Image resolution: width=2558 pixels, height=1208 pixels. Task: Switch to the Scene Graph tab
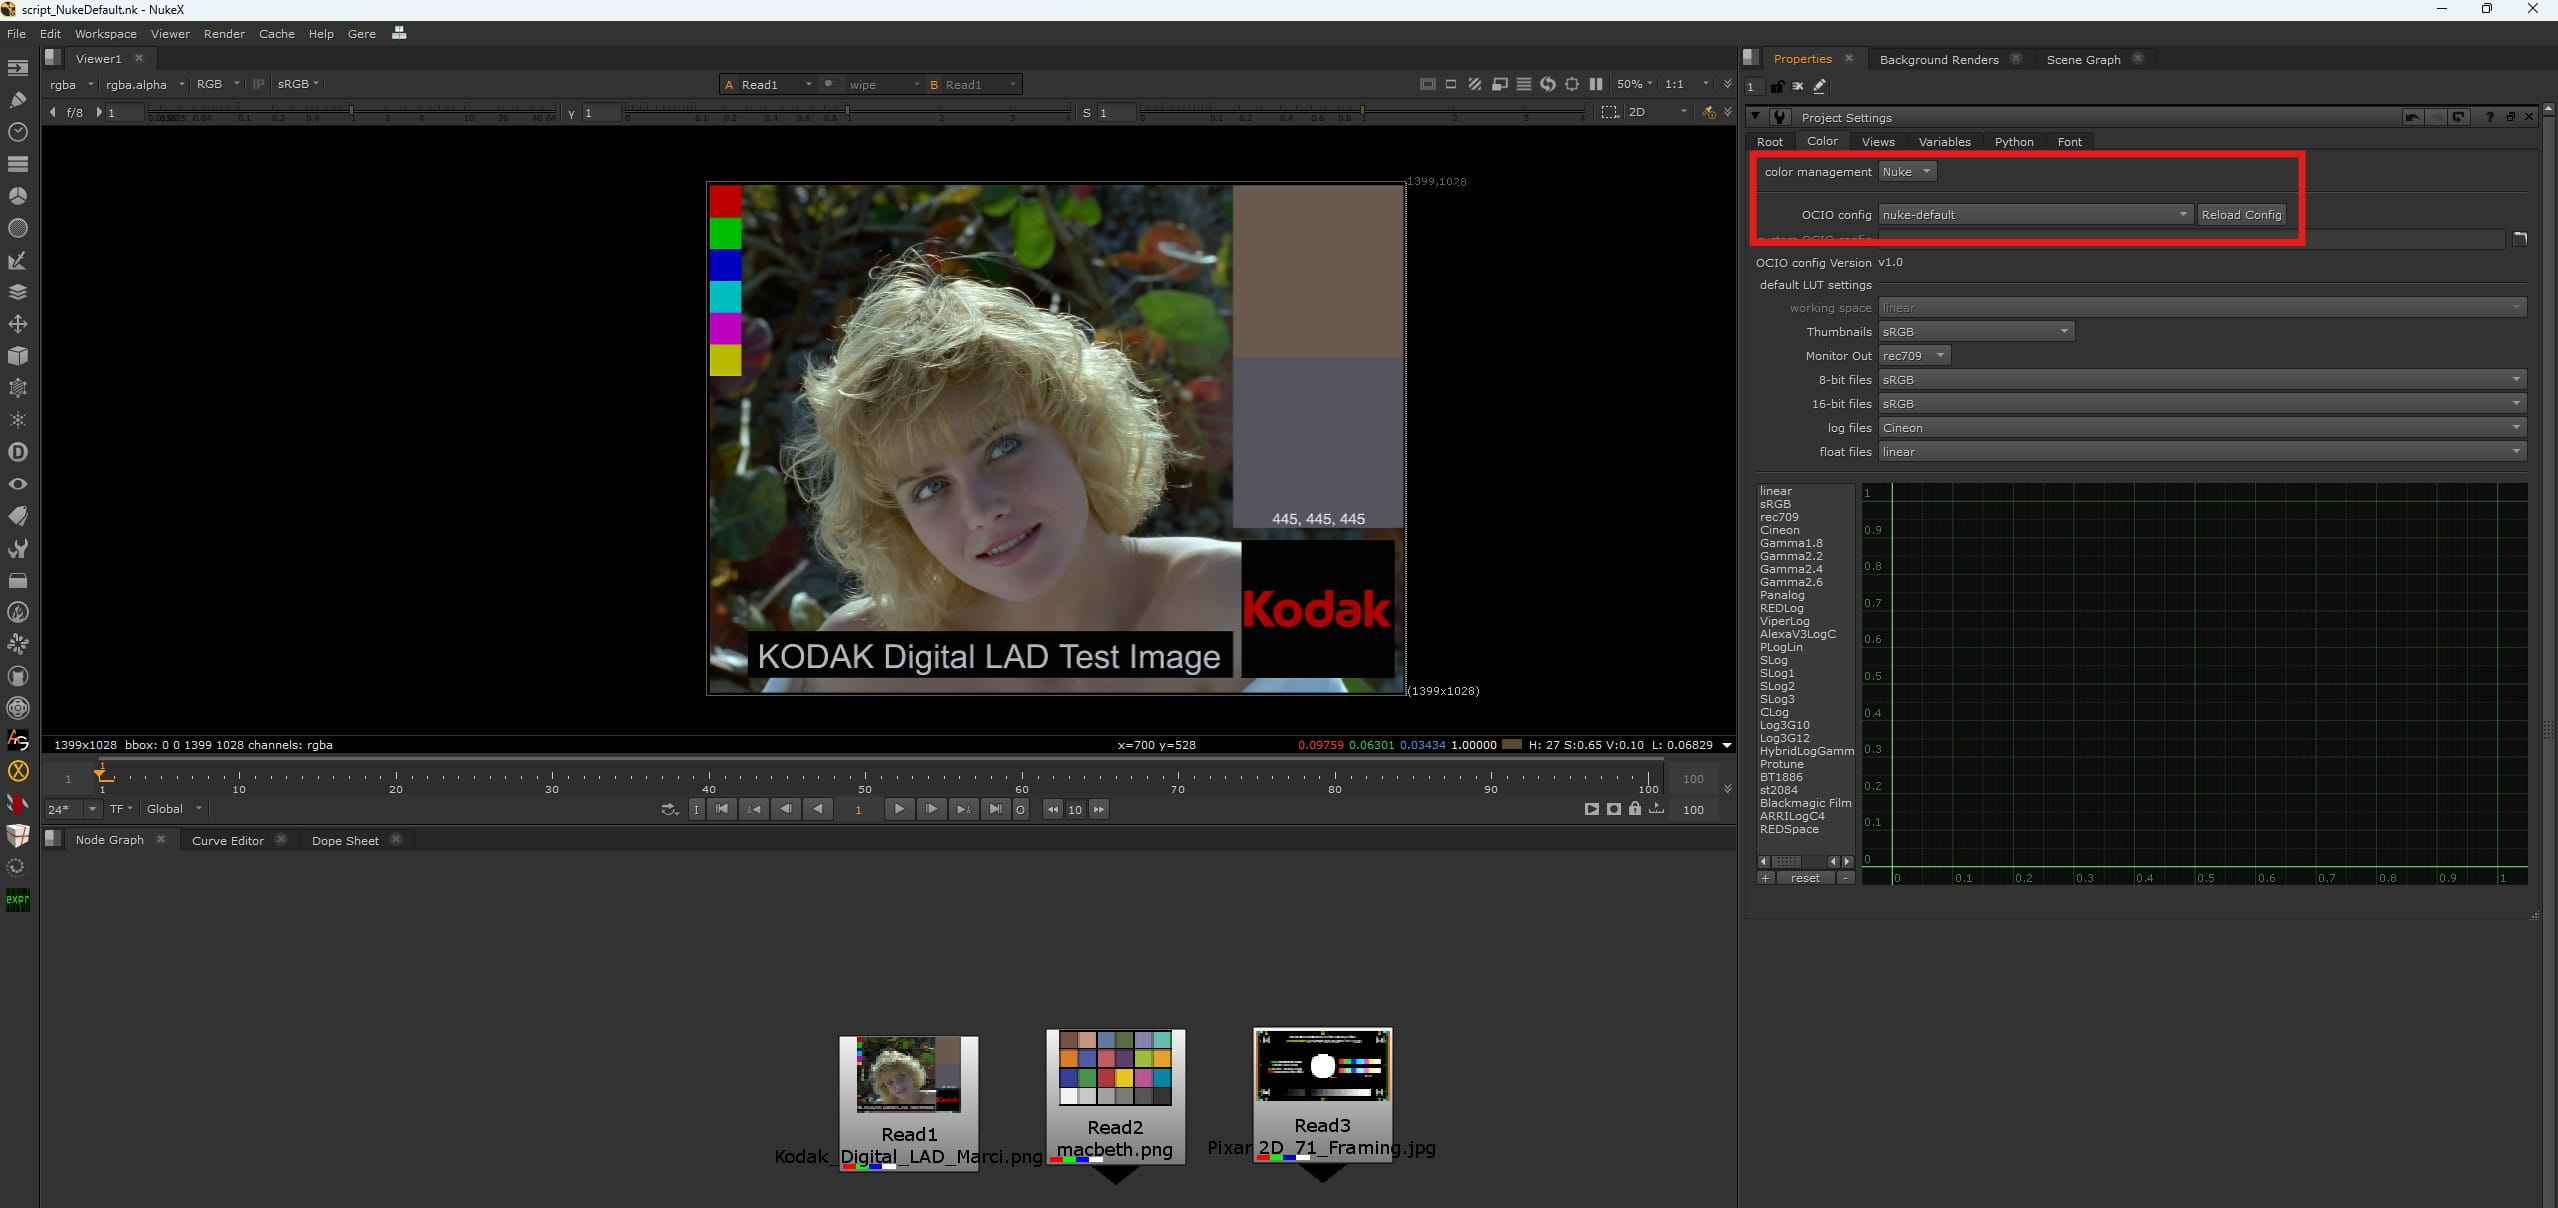(2083, 59)
